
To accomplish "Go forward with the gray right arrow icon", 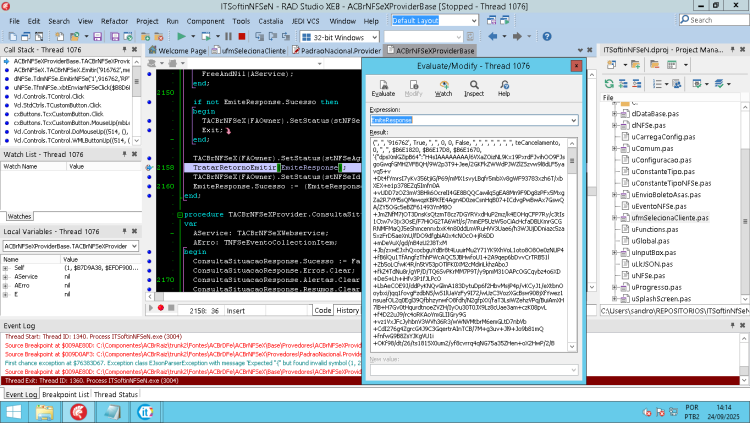I will [517, 36].
